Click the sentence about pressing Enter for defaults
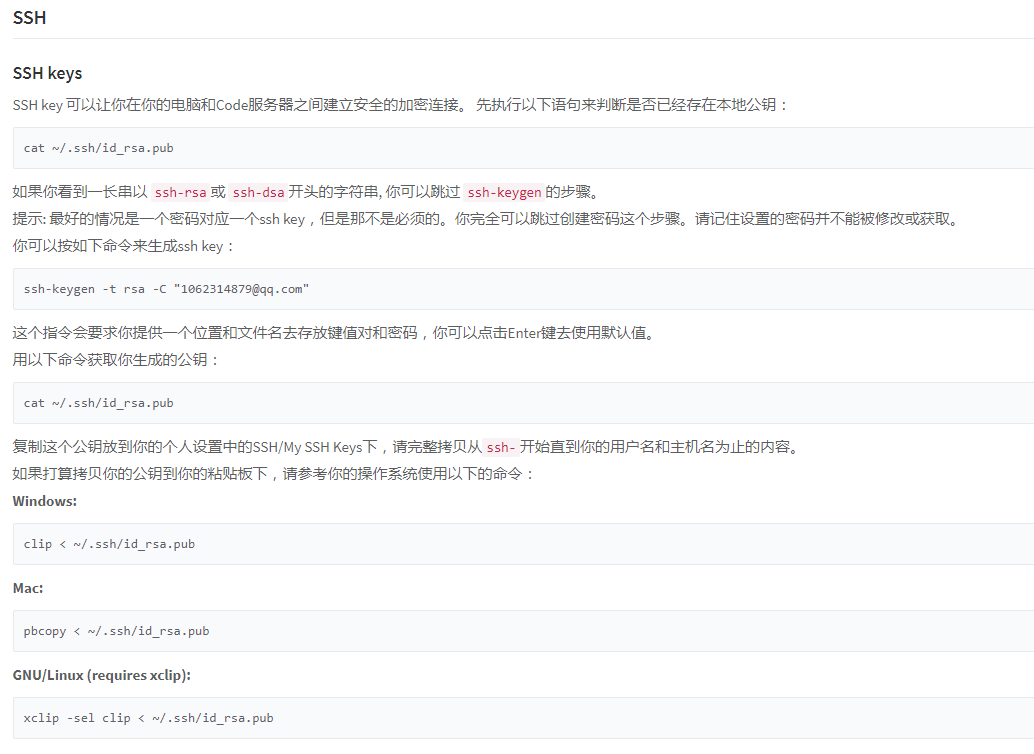This screenshot has height=754, width=1034. pyautogui.click(x=330, y=333)
